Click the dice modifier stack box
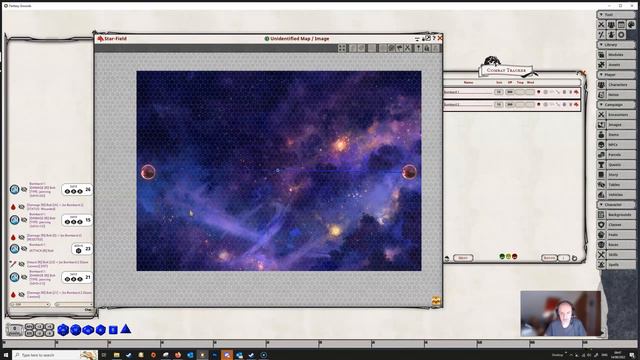640x360 pixels. click(15, 330)
